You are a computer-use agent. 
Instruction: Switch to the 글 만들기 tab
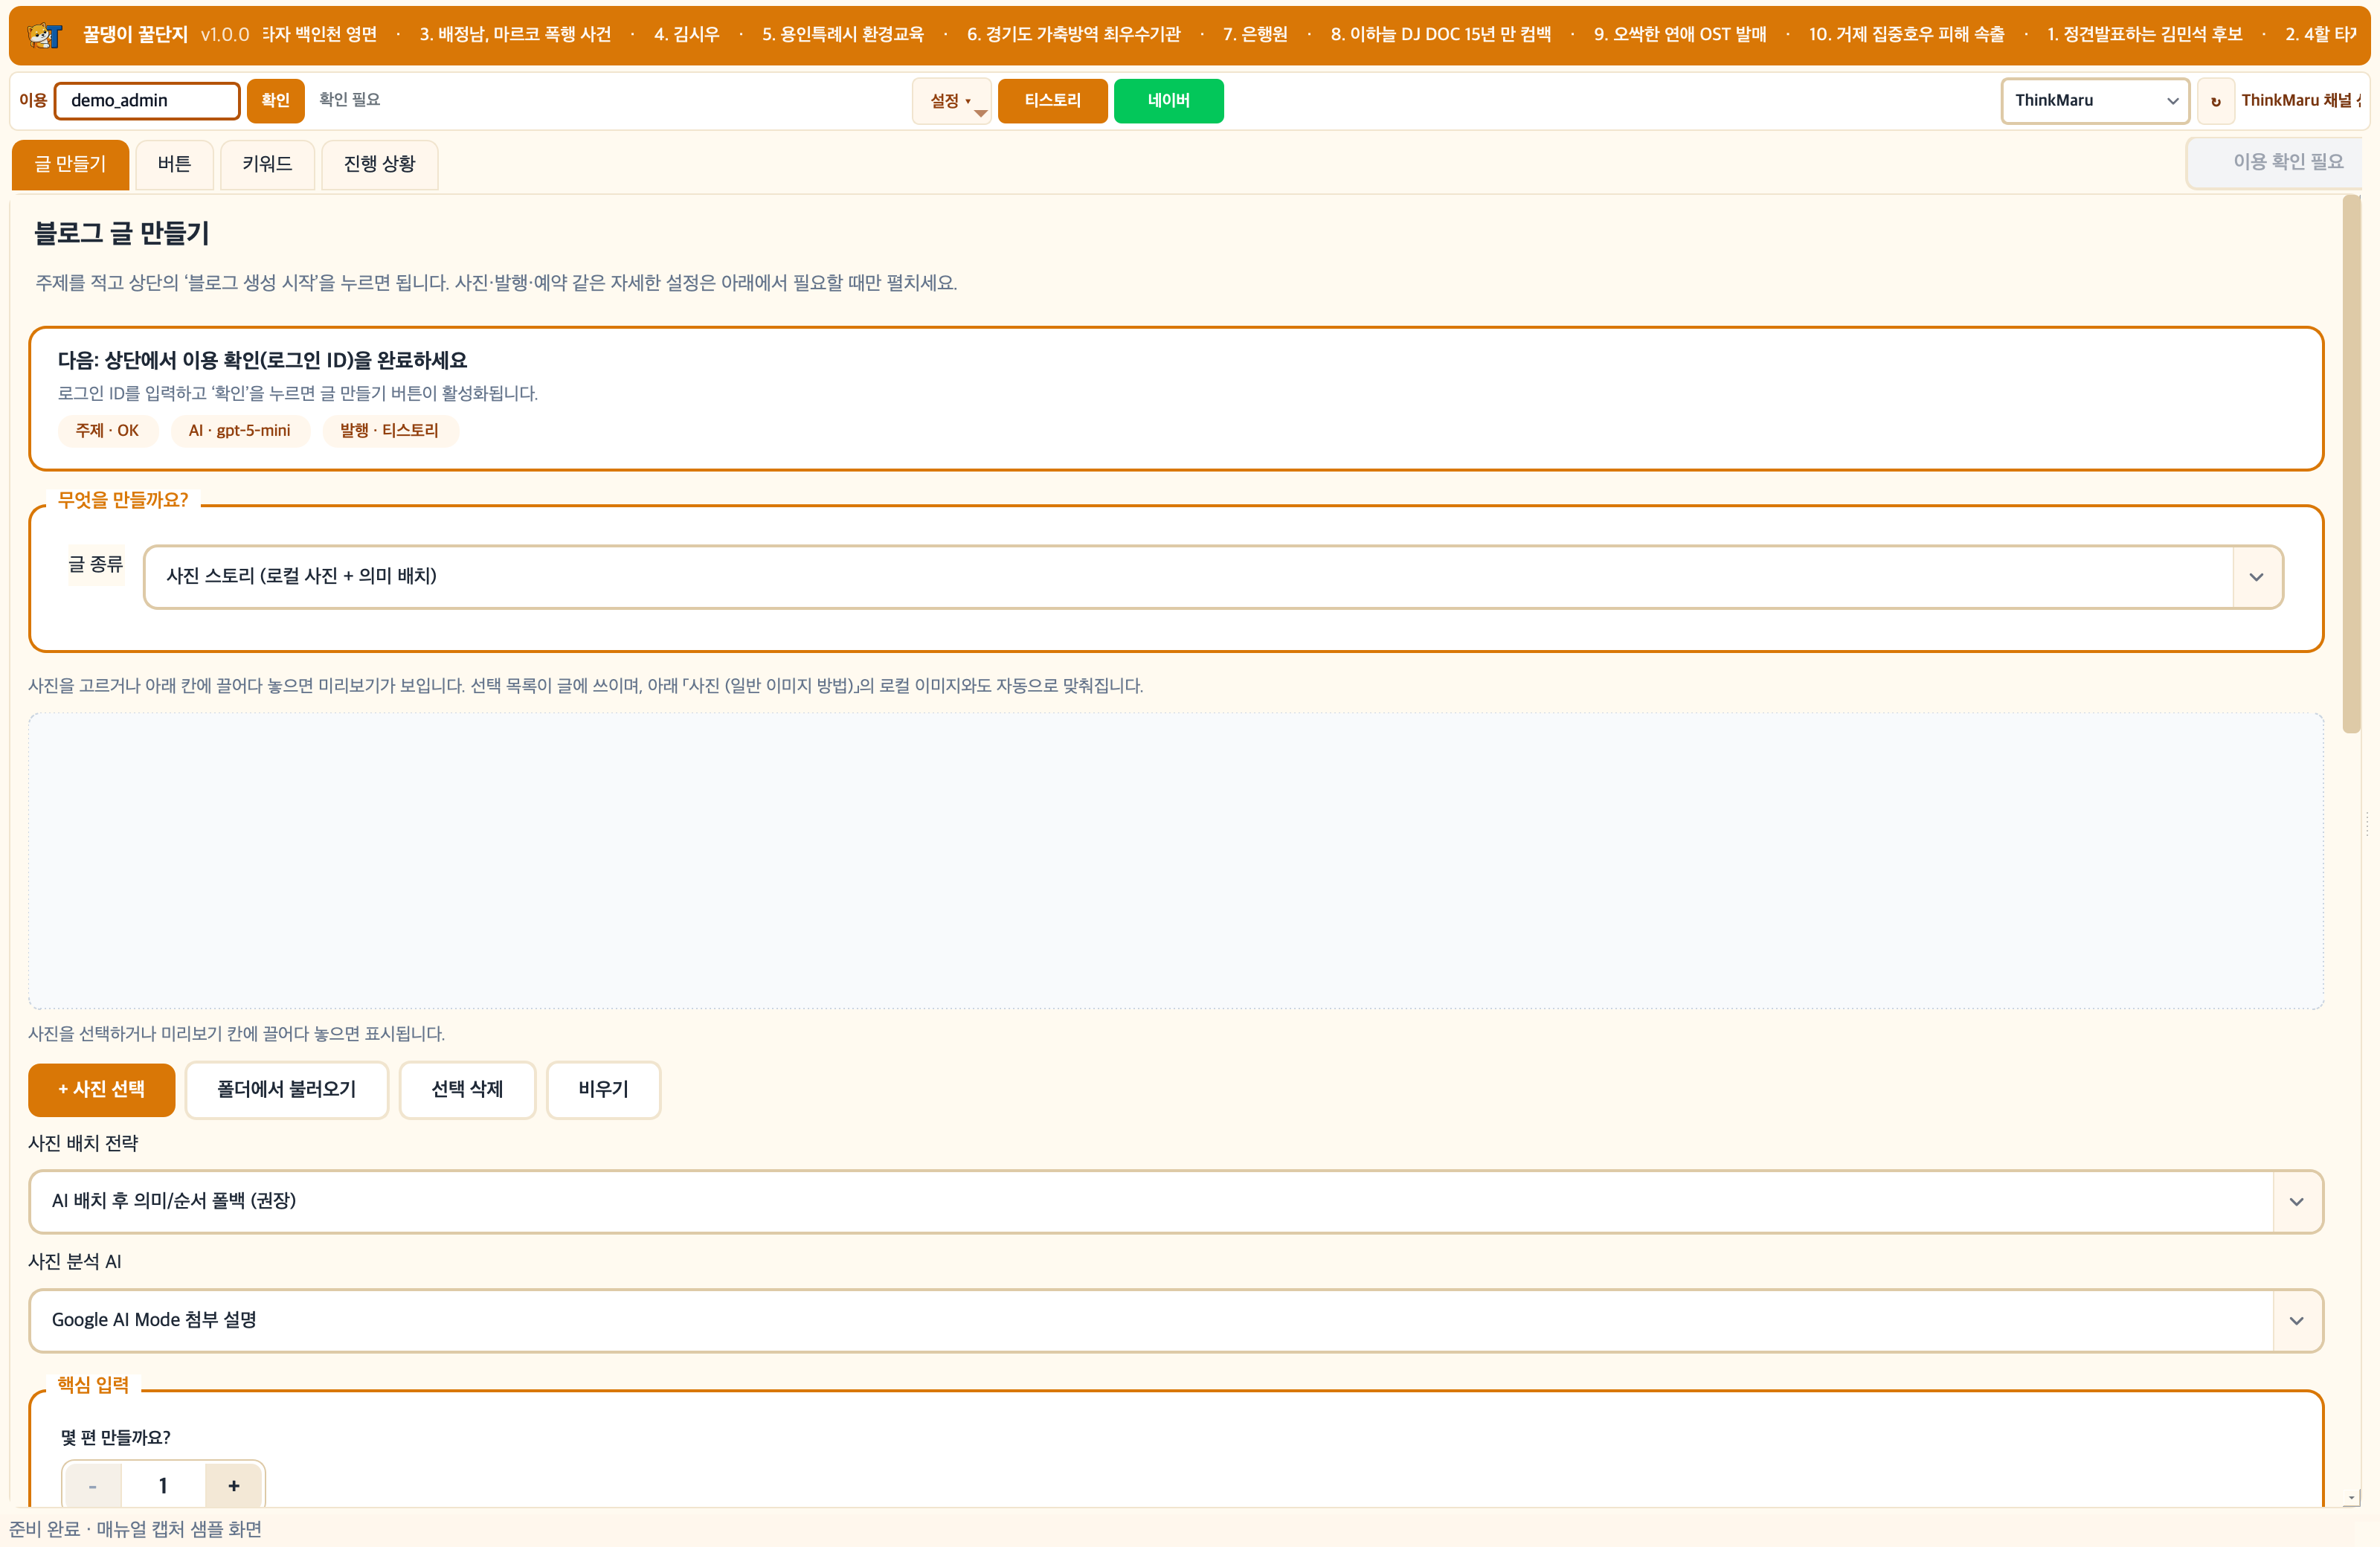click(70, 164)
